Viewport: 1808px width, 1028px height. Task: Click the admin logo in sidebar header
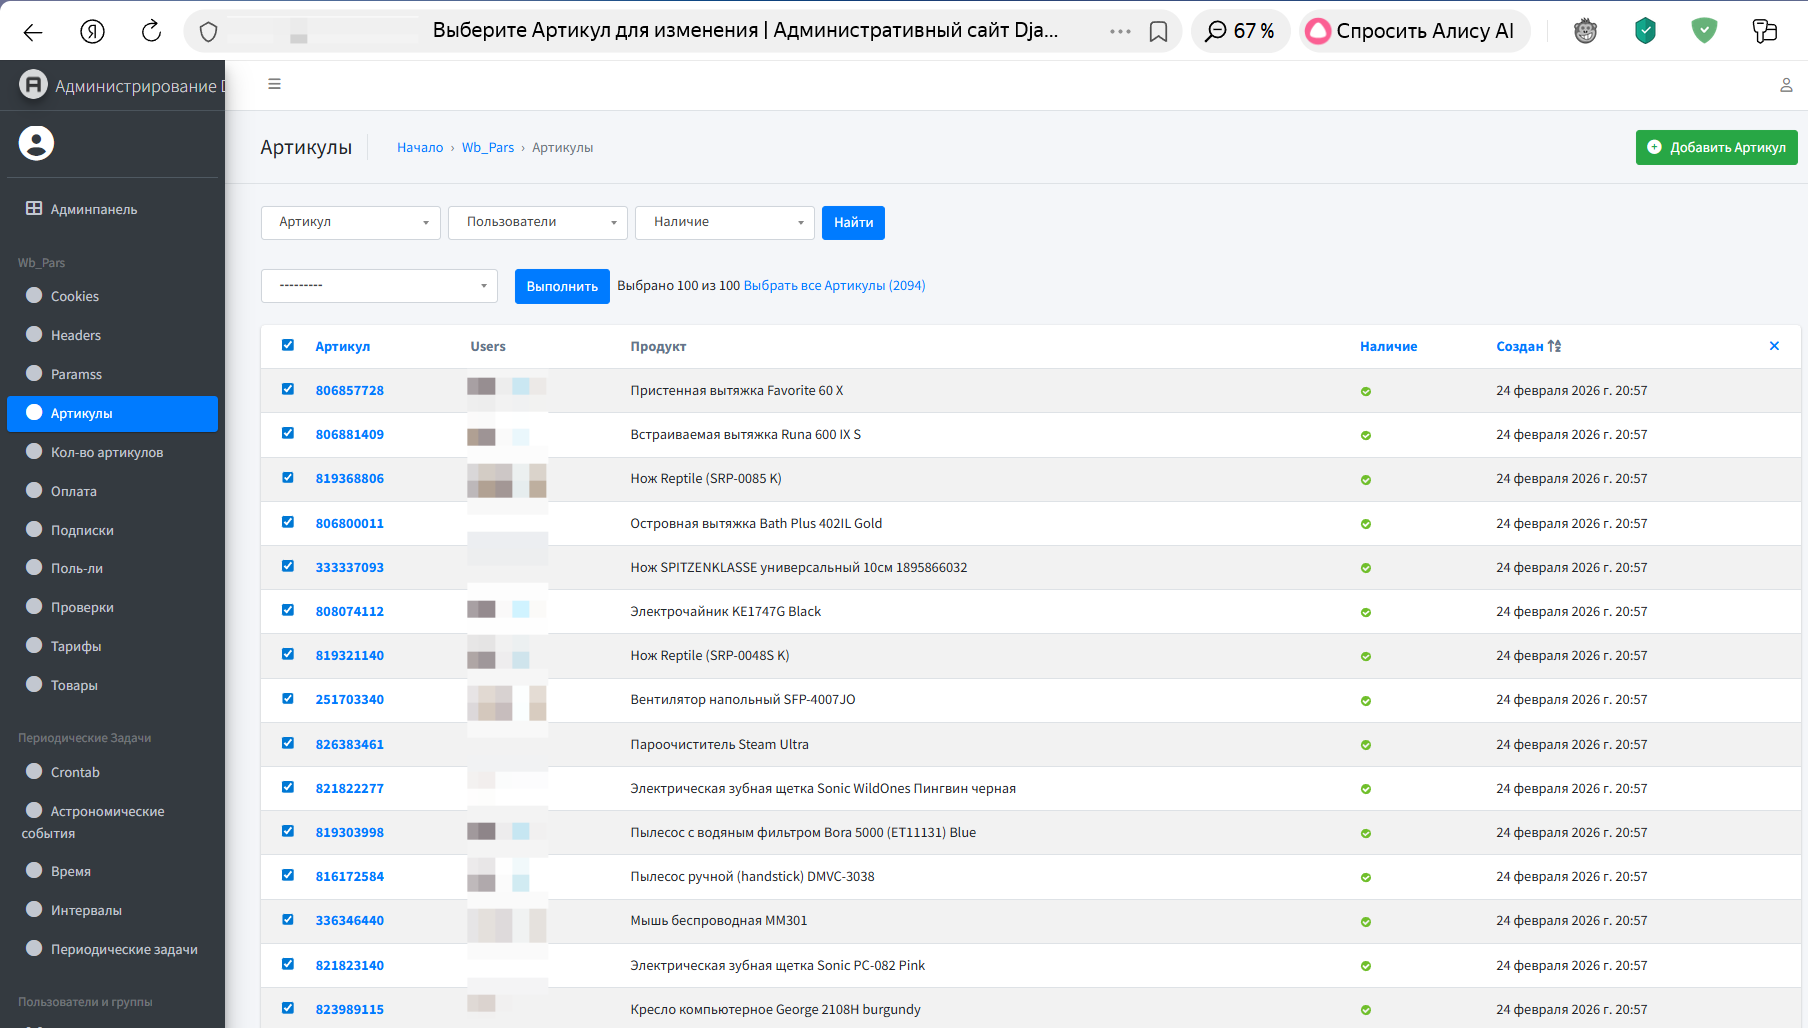(33, 85)
